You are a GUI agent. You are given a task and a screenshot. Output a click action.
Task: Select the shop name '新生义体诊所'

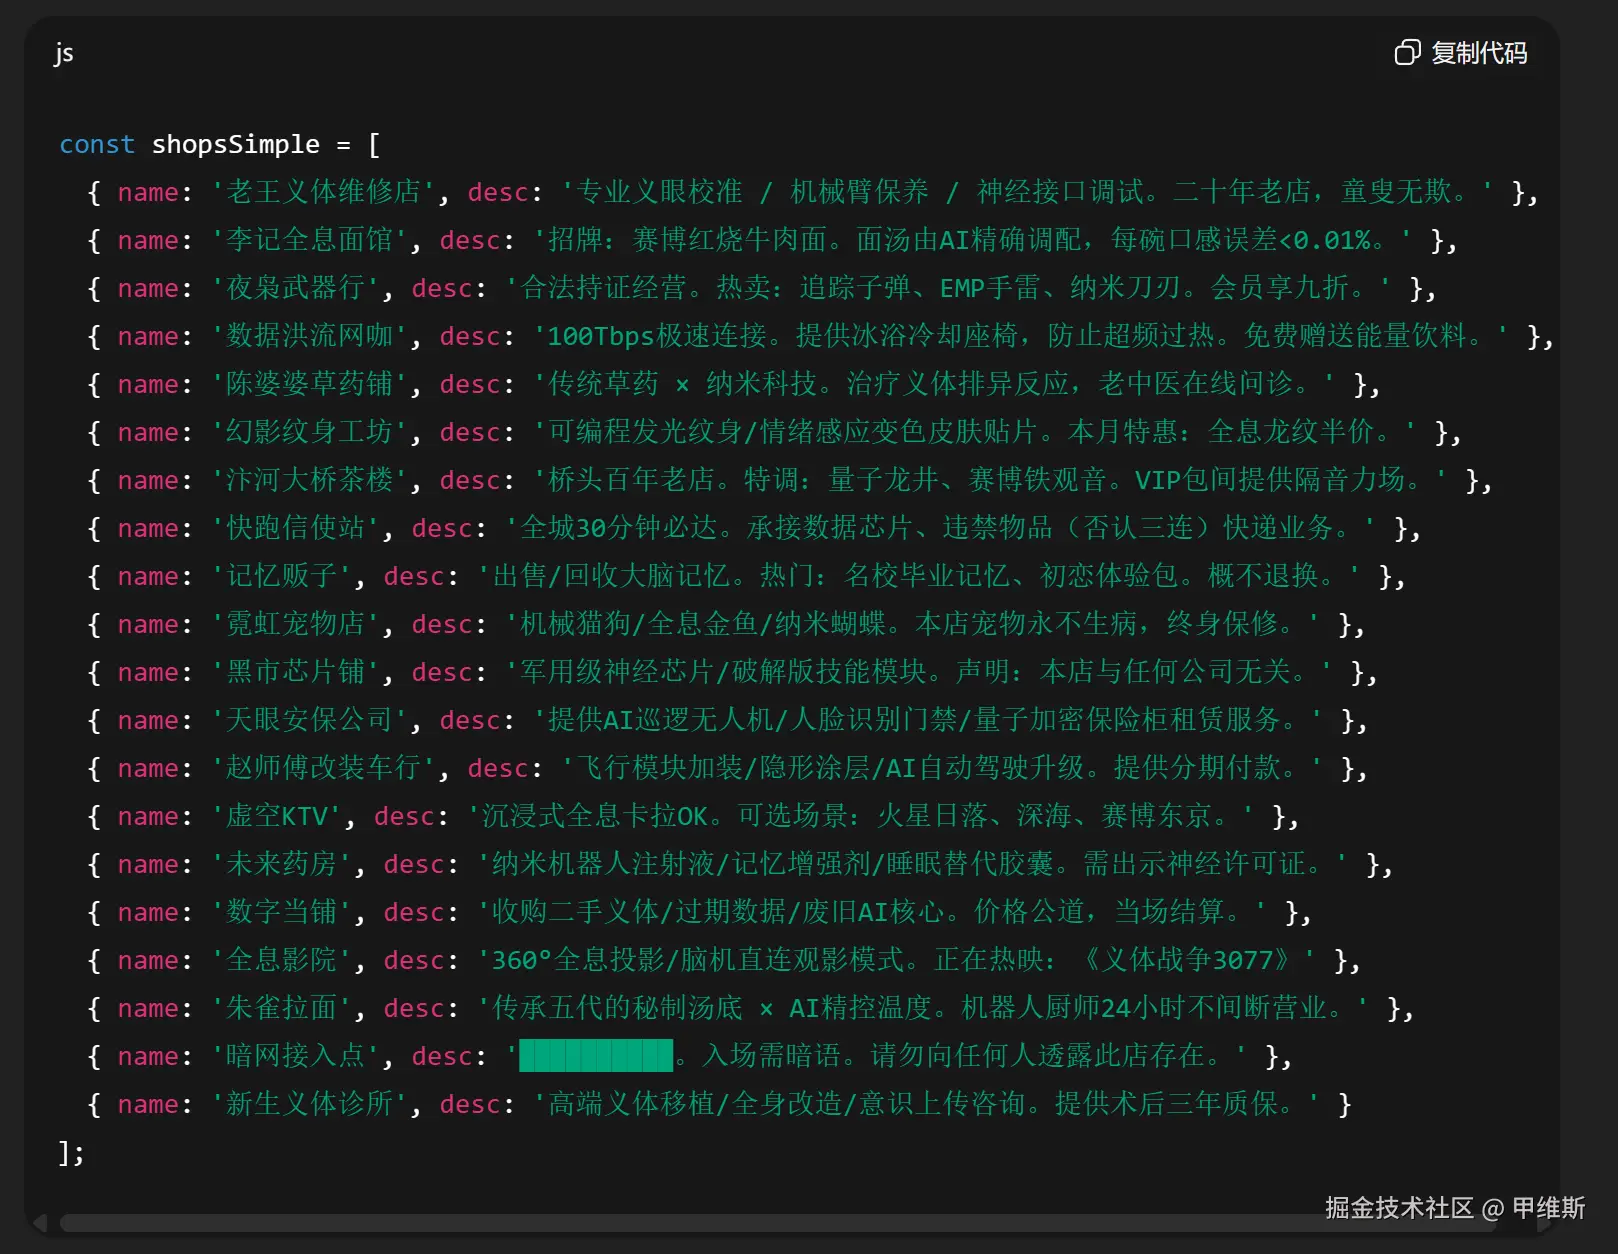[310, 1104]
